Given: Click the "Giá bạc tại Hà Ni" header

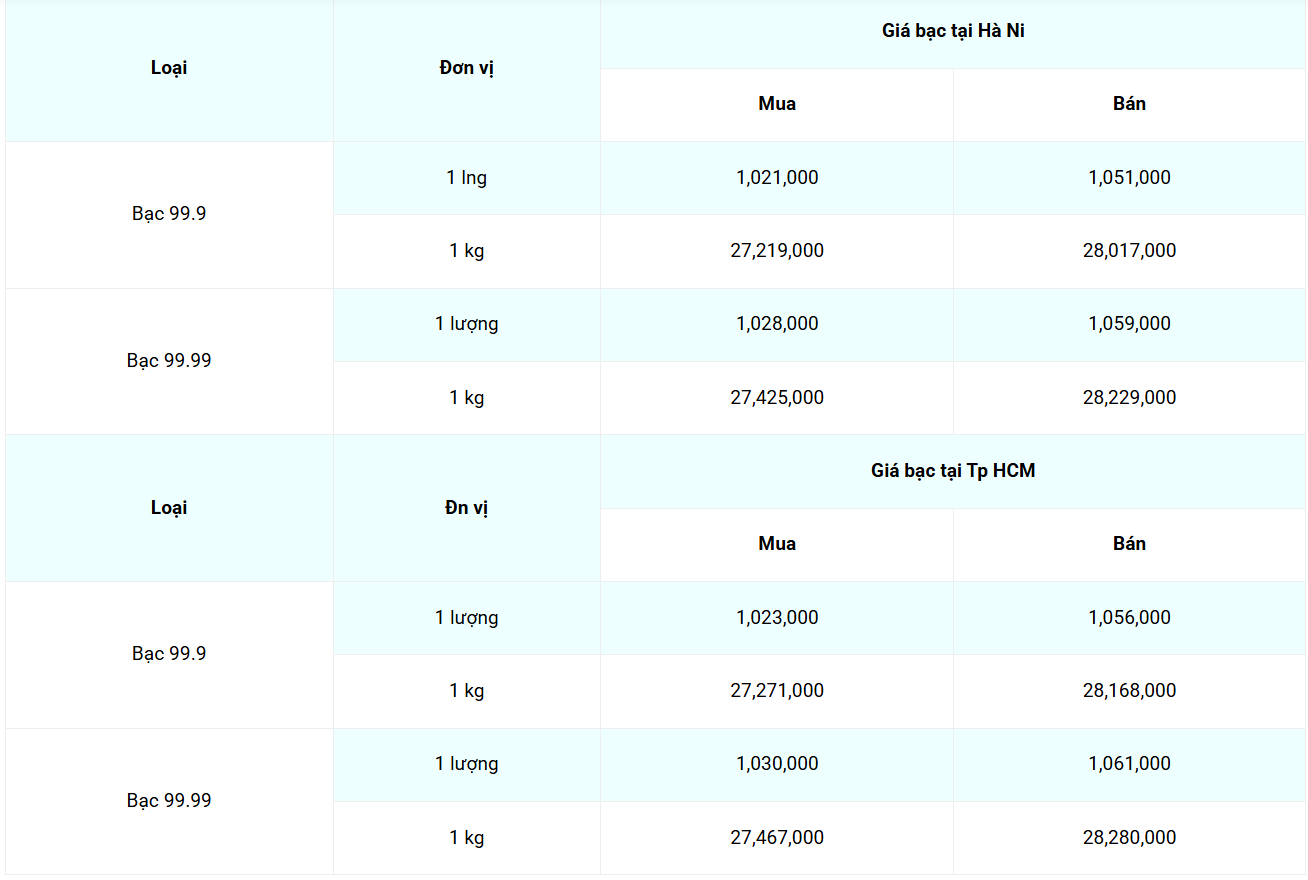Looking at the screenshot, I should (x=952, y=31).
